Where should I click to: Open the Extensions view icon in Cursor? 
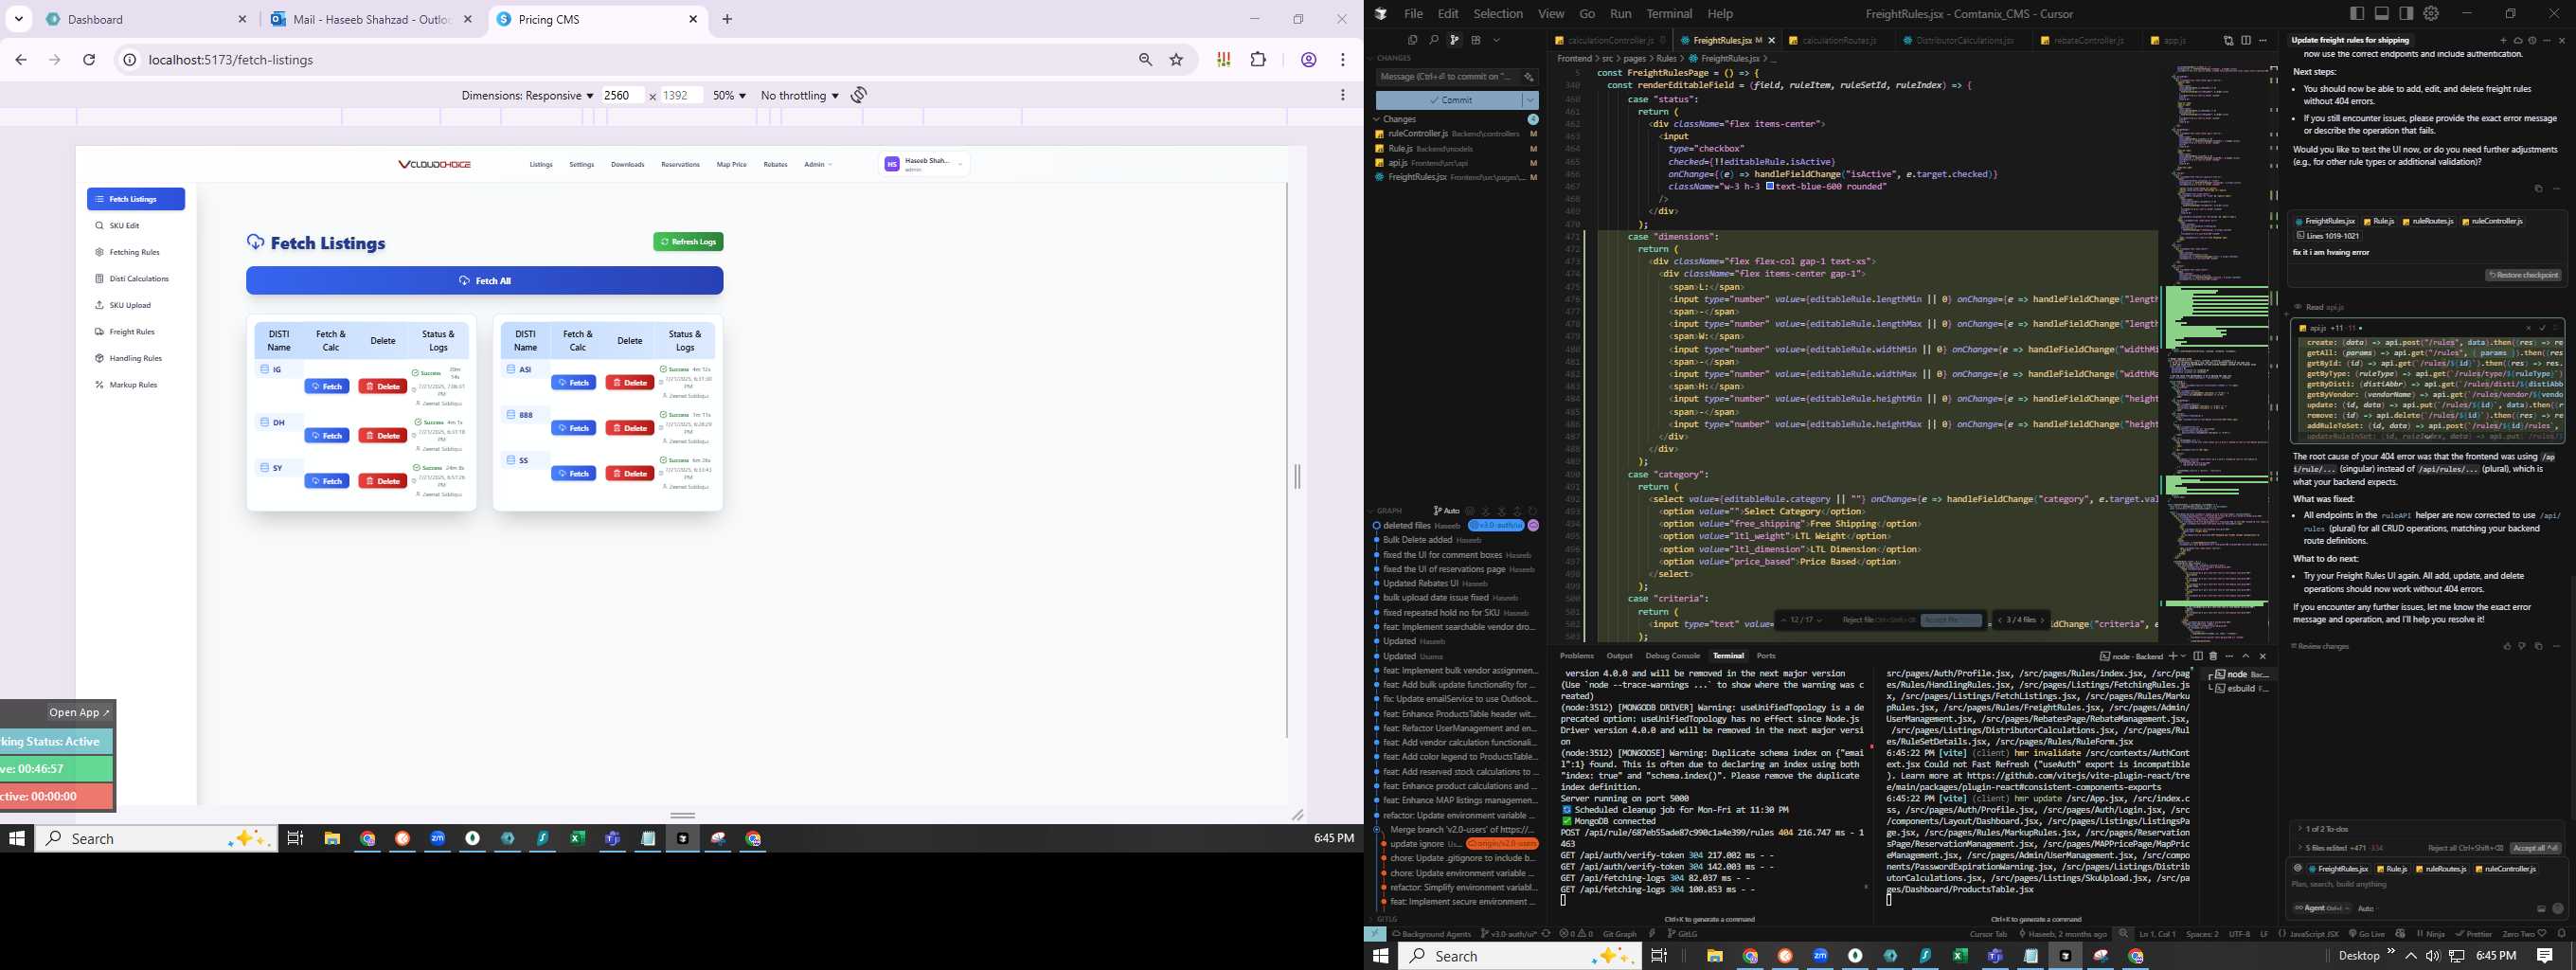(1476, 40)
